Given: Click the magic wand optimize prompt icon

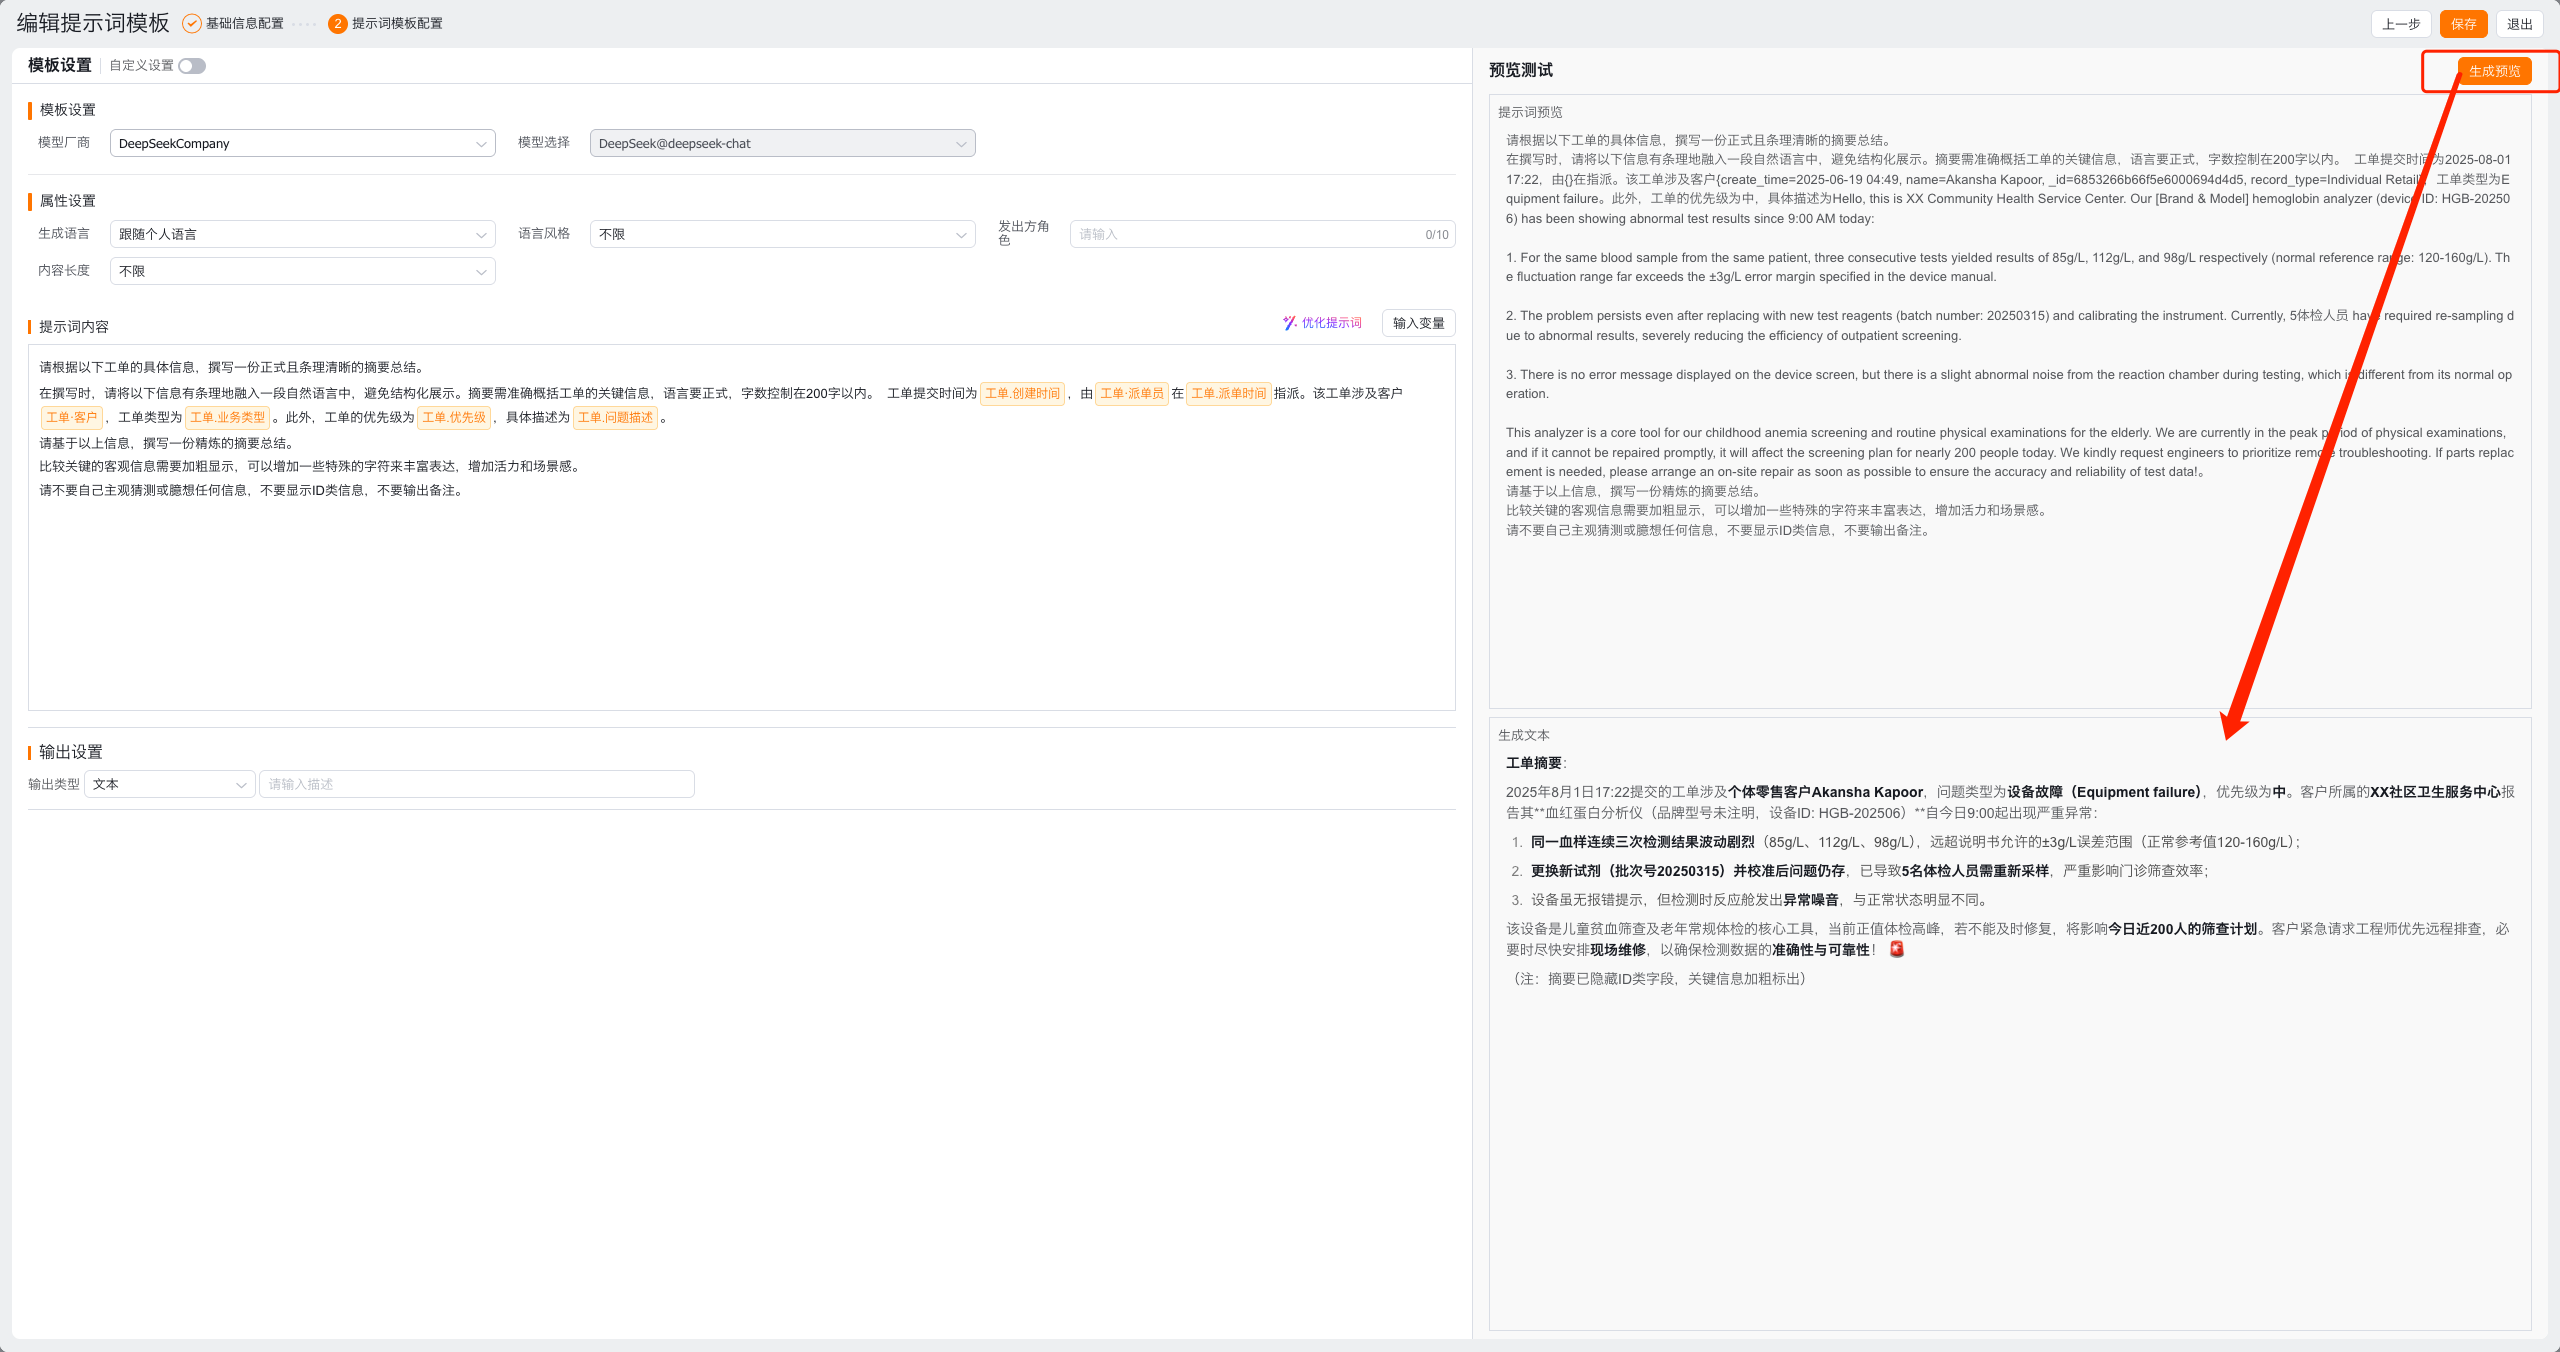Looking at the screenshot, I should pyautogui.click(x=1289, y=323).
